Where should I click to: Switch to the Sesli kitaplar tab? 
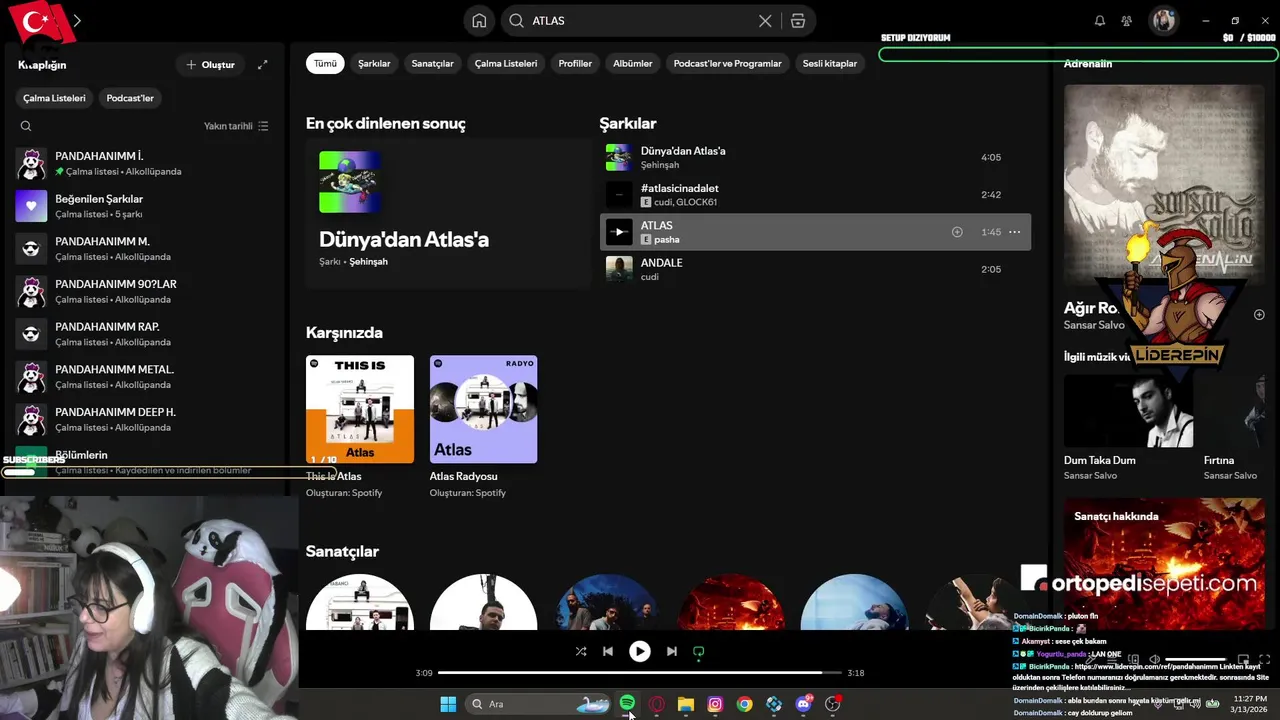(830, 63)
